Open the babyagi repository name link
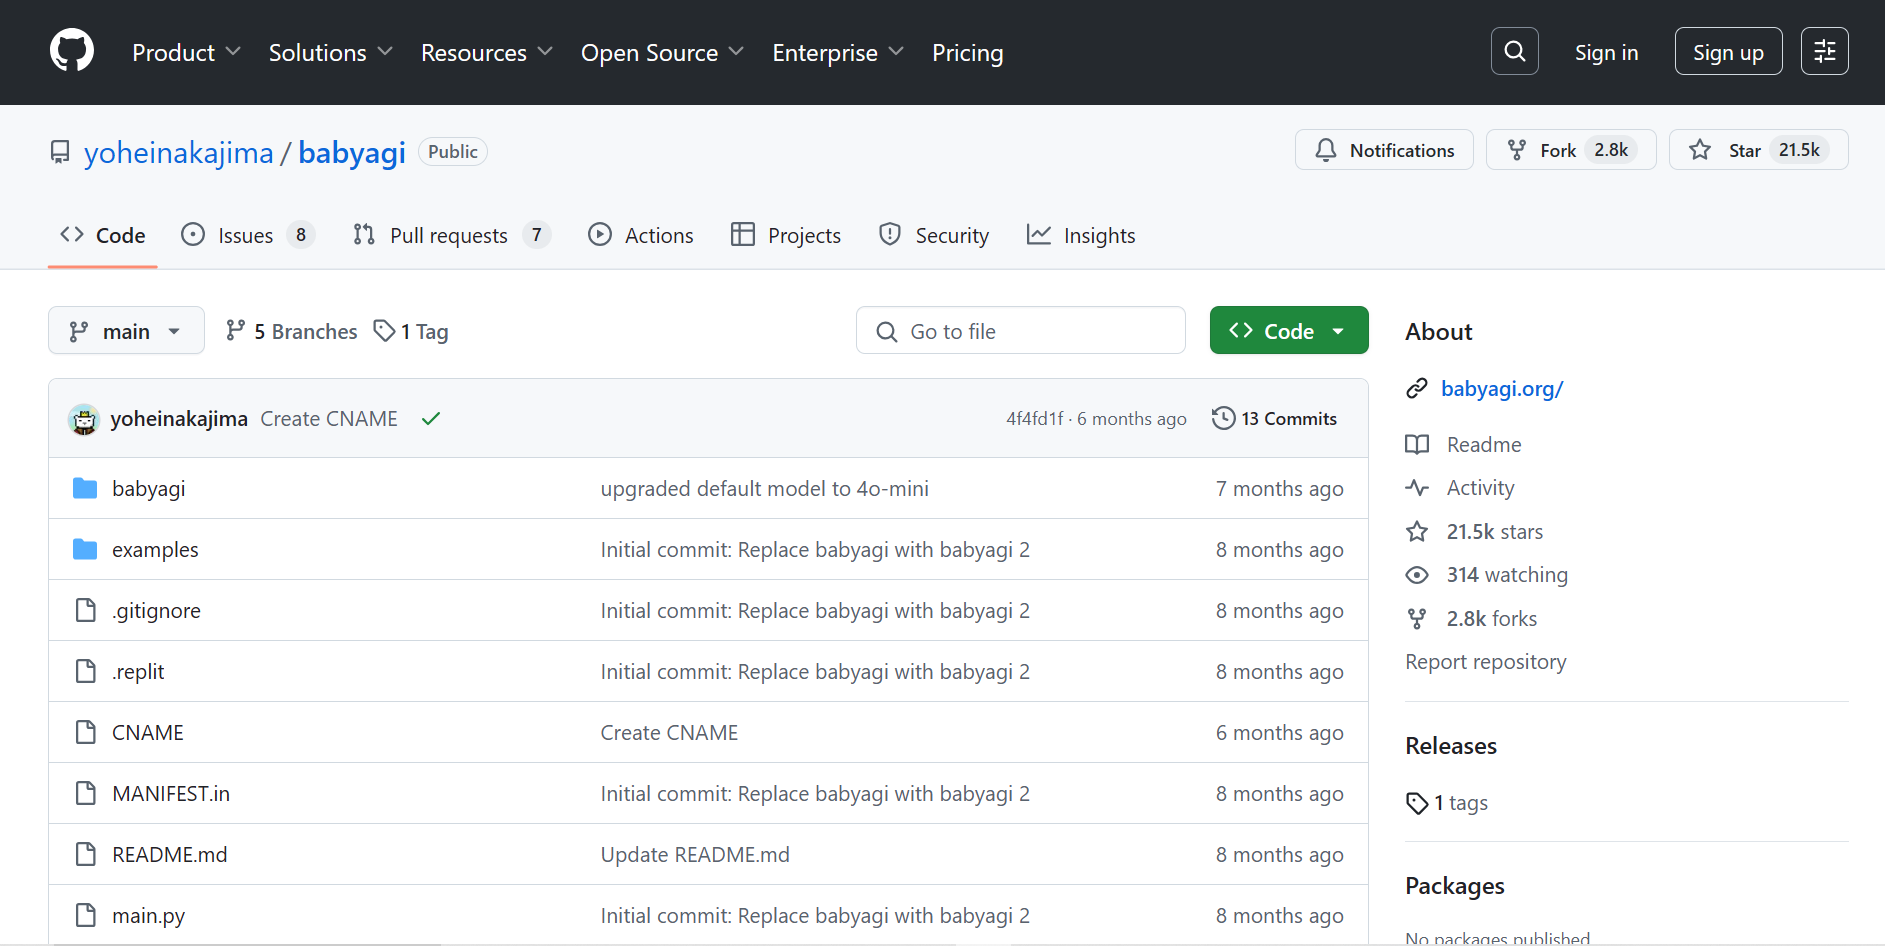Screen dimensions: 1885x946 point(352,152)
